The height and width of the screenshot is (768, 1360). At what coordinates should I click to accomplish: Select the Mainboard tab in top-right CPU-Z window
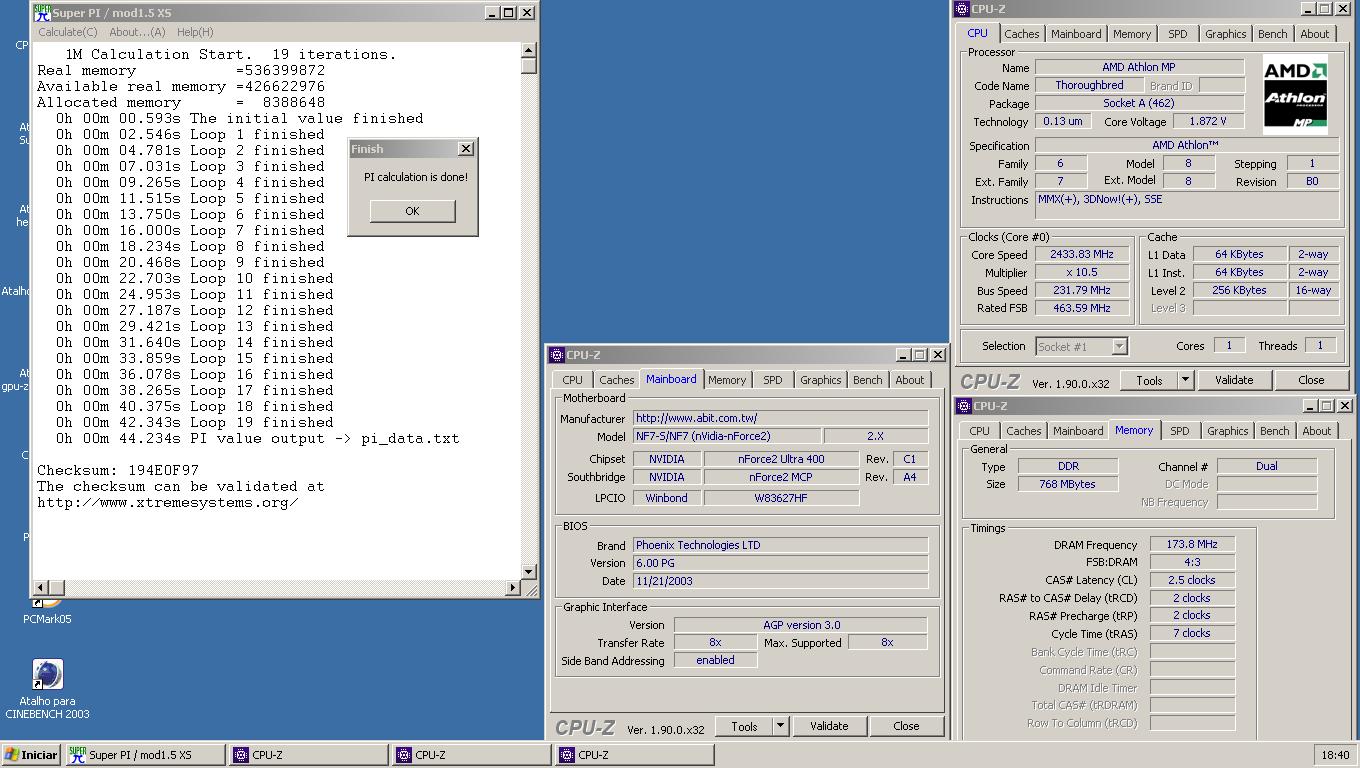[x=1076, y=34]
